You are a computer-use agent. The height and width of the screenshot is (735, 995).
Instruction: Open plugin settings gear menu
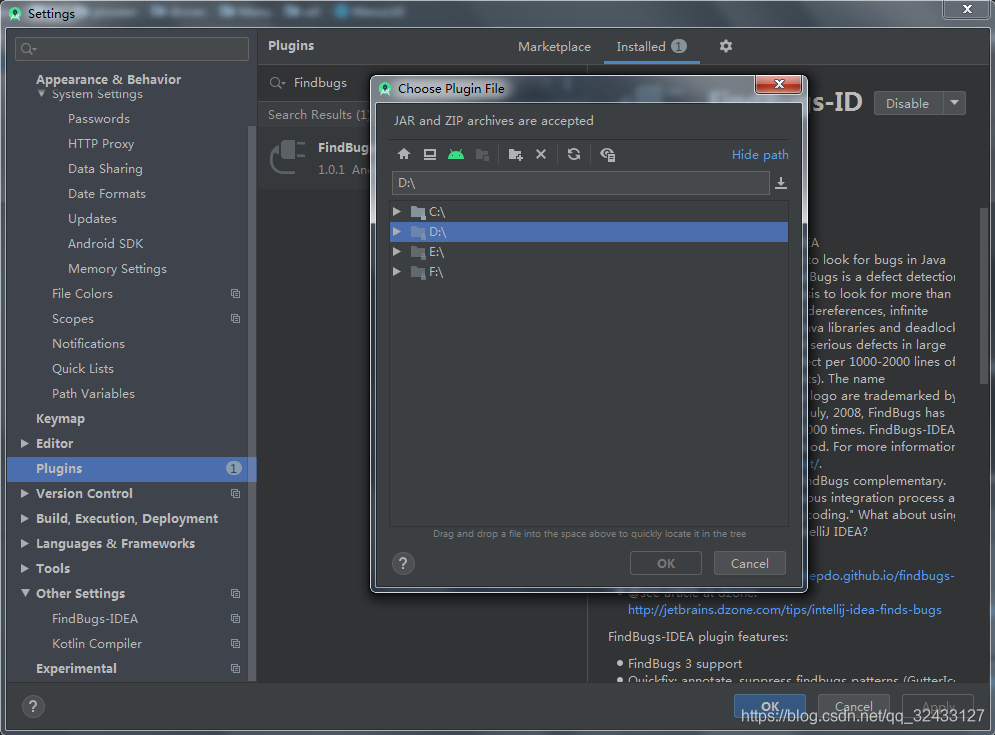point(726,46)
